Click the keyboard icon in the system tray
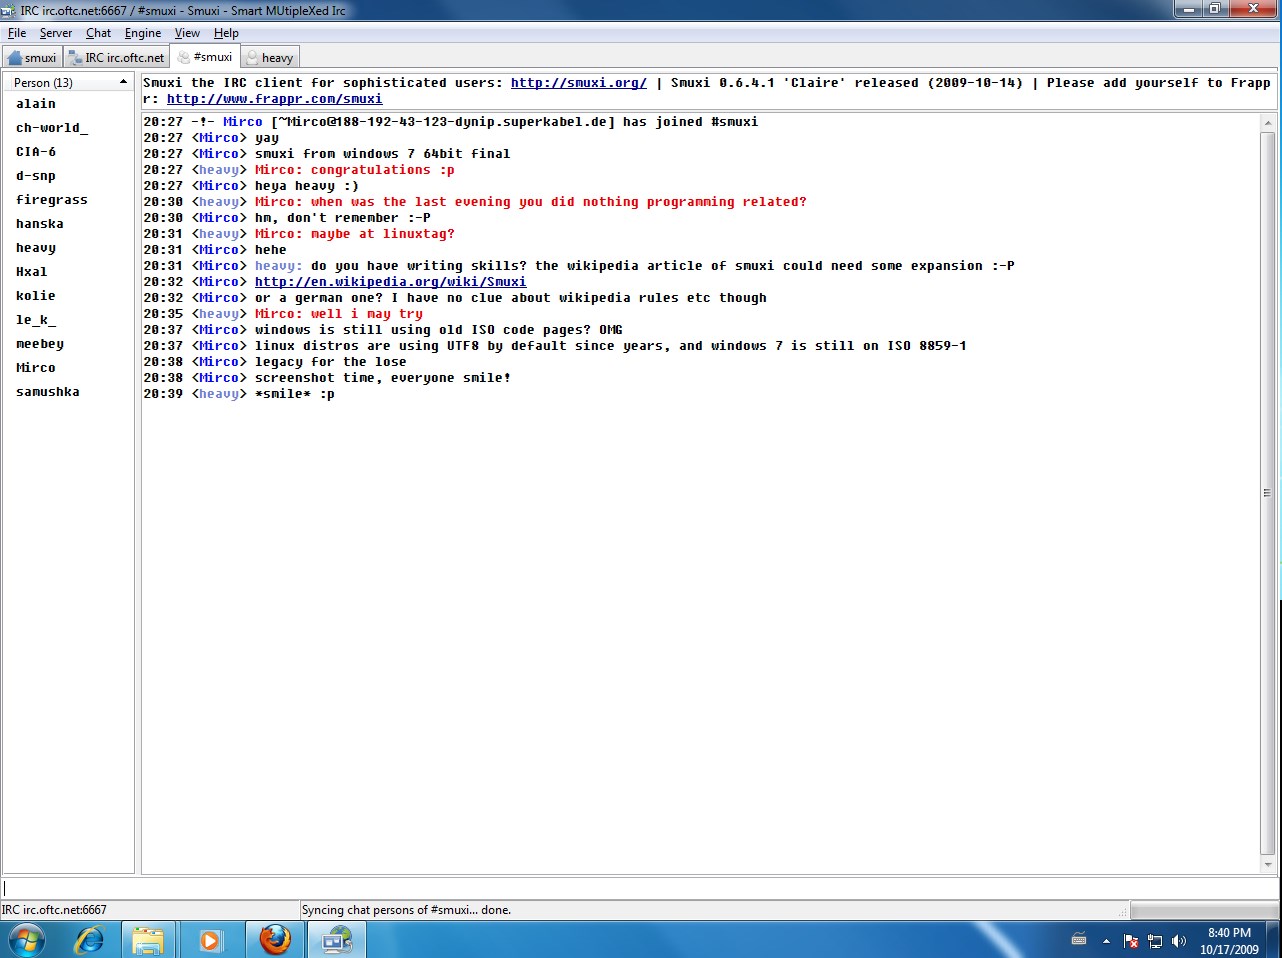The image size is (1282, 958). pyautogui.click(x=1079, y=940)
